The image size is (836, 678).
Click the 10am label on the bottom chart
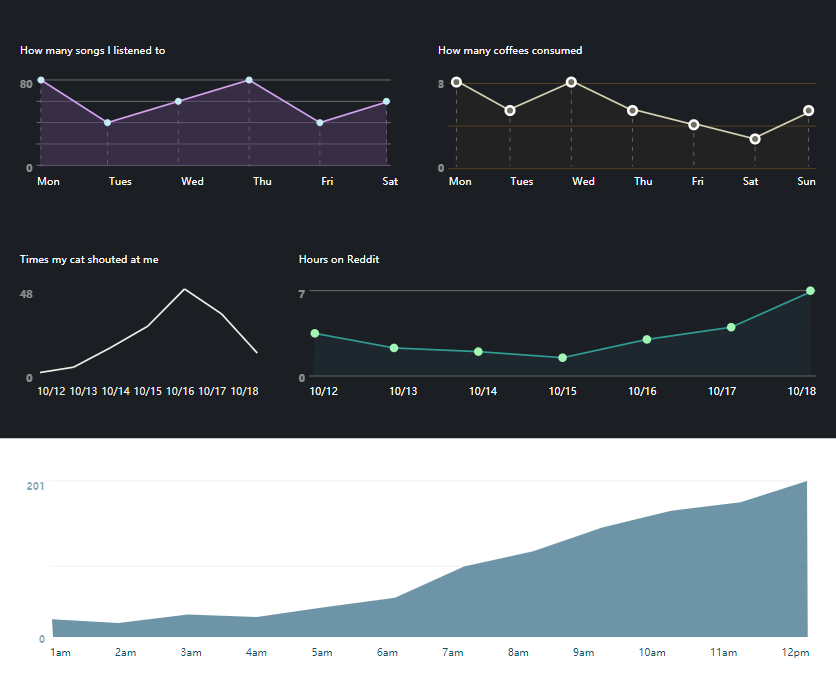(652, 652)
